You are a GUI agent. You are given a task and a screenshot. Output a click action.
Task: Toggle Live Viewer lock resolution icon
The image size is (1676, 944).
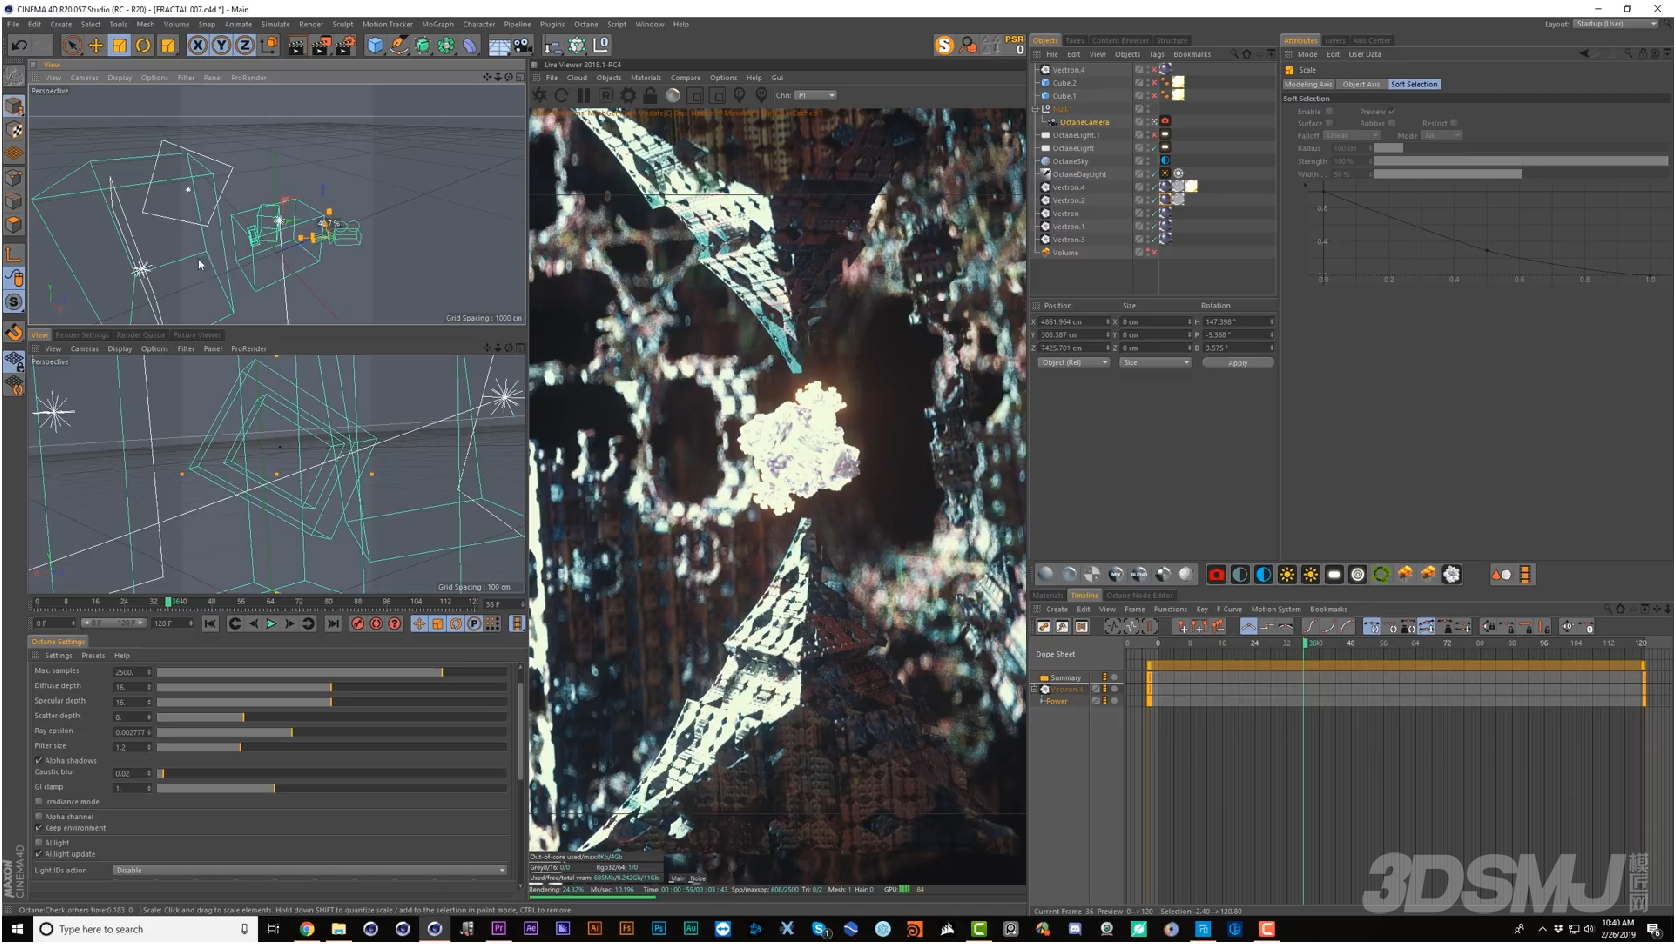pyautogui.click(x=650, y=95)
